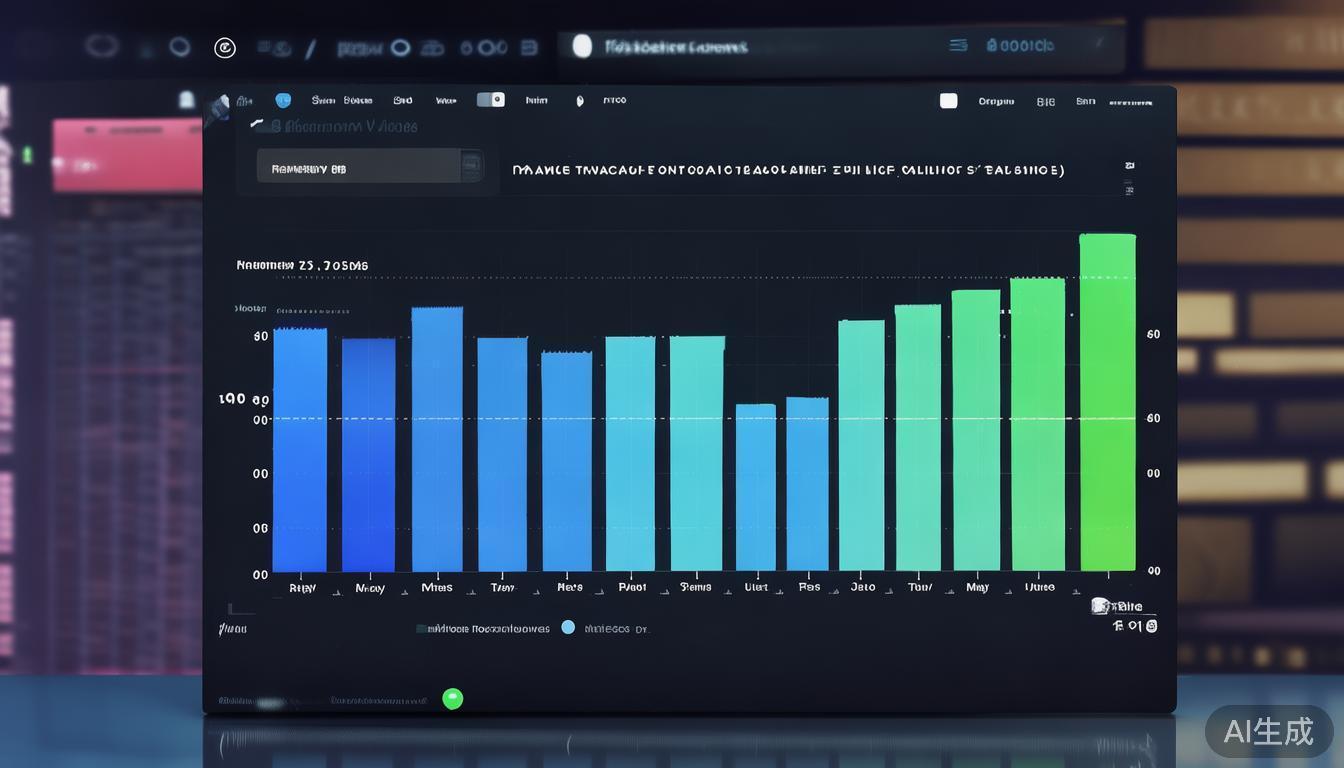Screen dimensions: 1344x768
Task: Select the blue circular profile icon in toolbar
Action: click(283, 100)
